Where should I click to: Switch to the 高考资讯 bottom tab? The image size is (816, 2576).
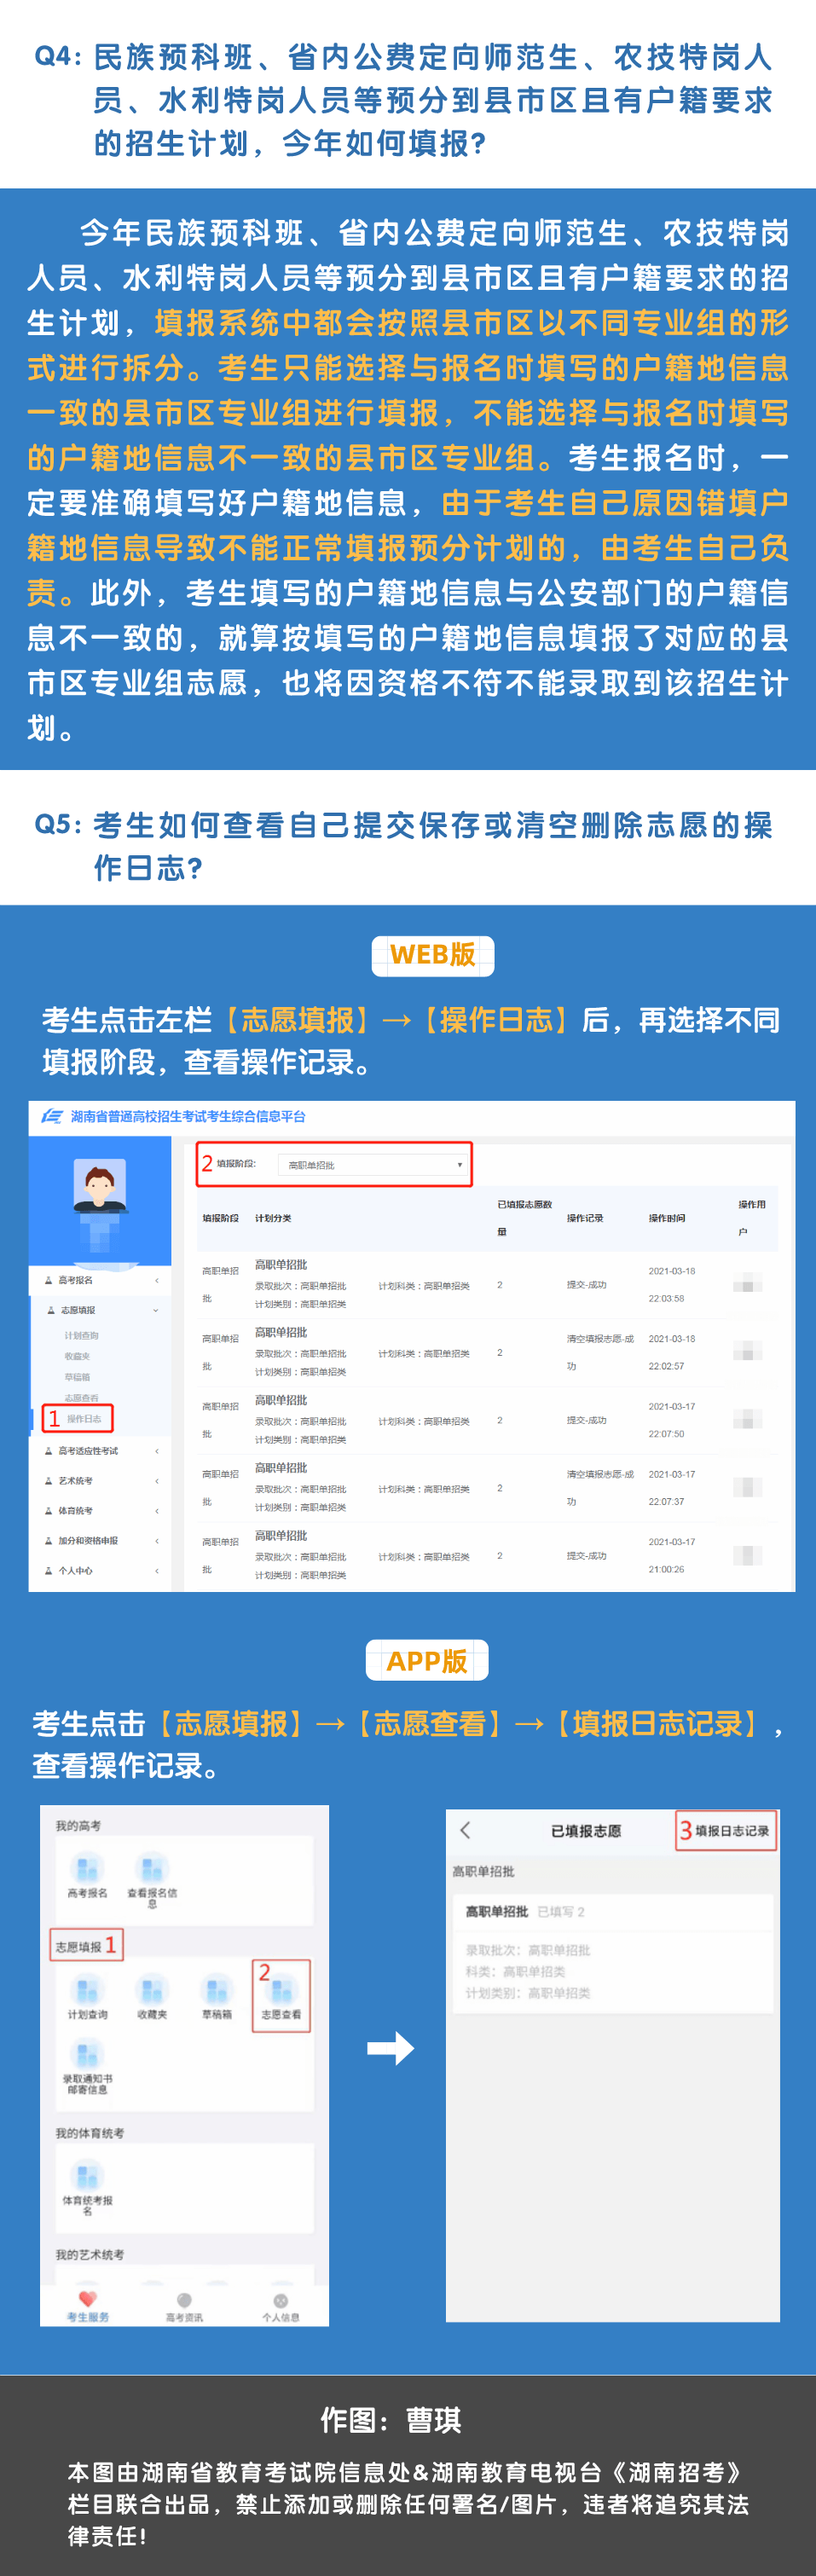(x=184, y=2308)
